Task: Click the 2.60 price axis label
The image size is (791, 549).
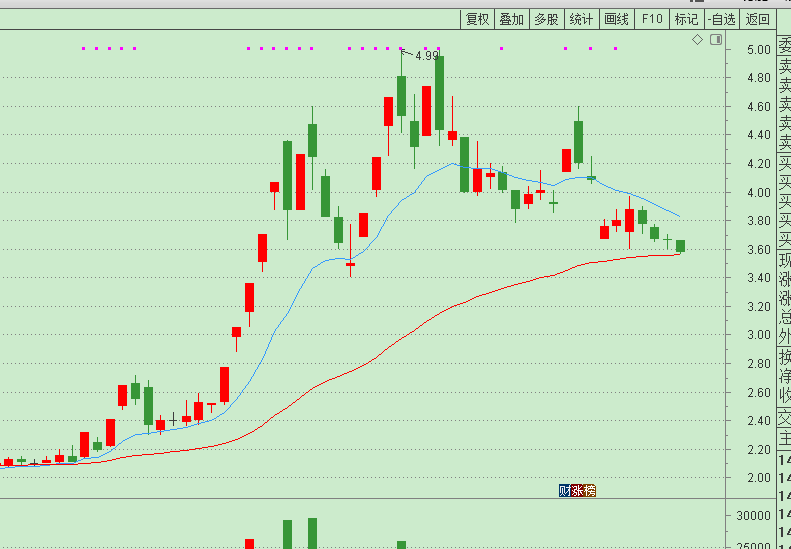Action: 759,392
